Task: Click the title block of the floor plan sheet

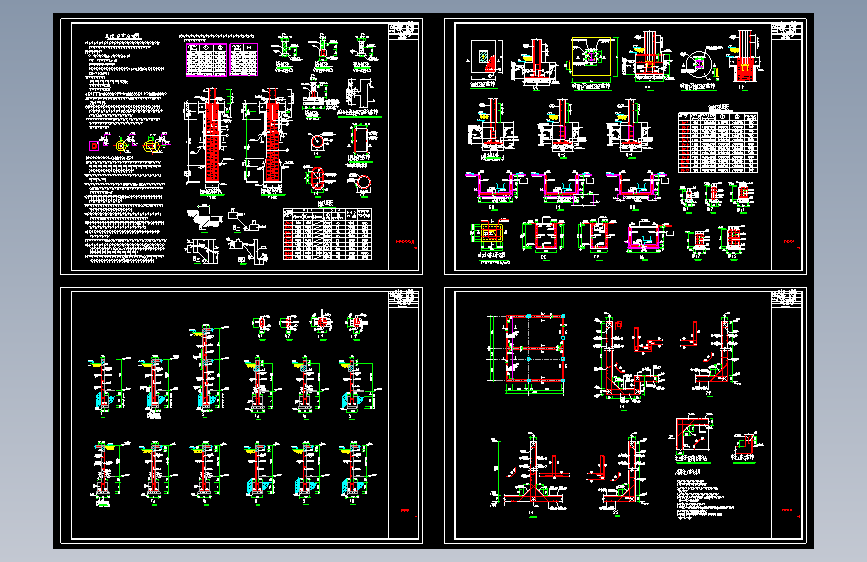Action: coord(787,299)
